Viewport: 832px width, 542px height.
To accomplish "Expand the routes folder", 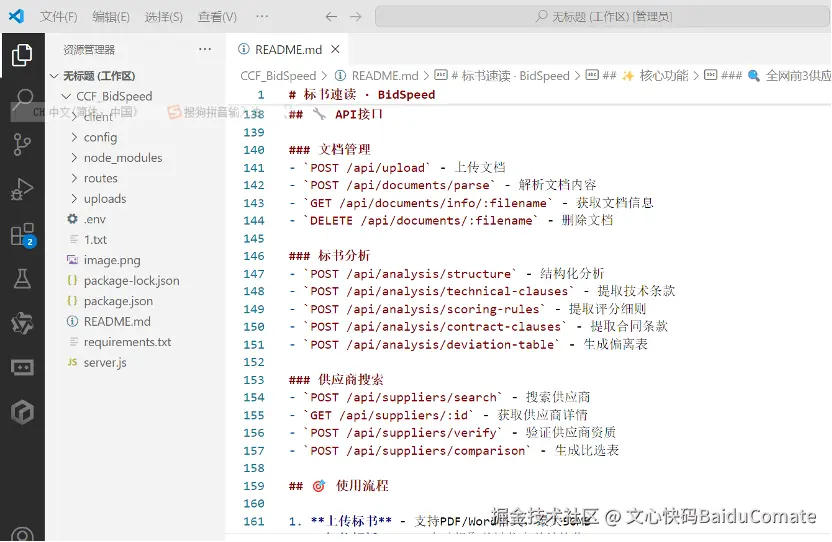I will tap(74, 178).
